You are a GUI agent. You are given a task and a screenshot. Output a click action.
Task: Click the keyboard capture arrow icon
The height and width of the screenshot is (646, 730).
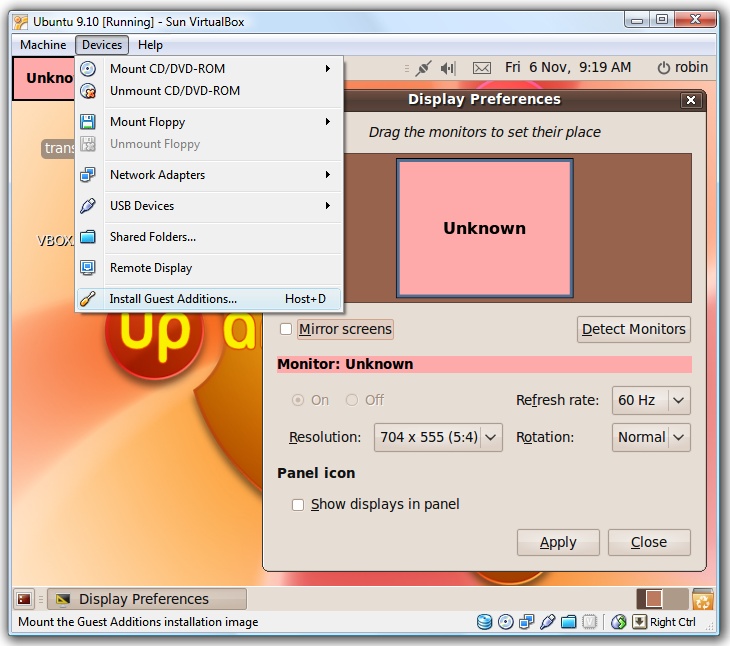[x=640, y=622]
